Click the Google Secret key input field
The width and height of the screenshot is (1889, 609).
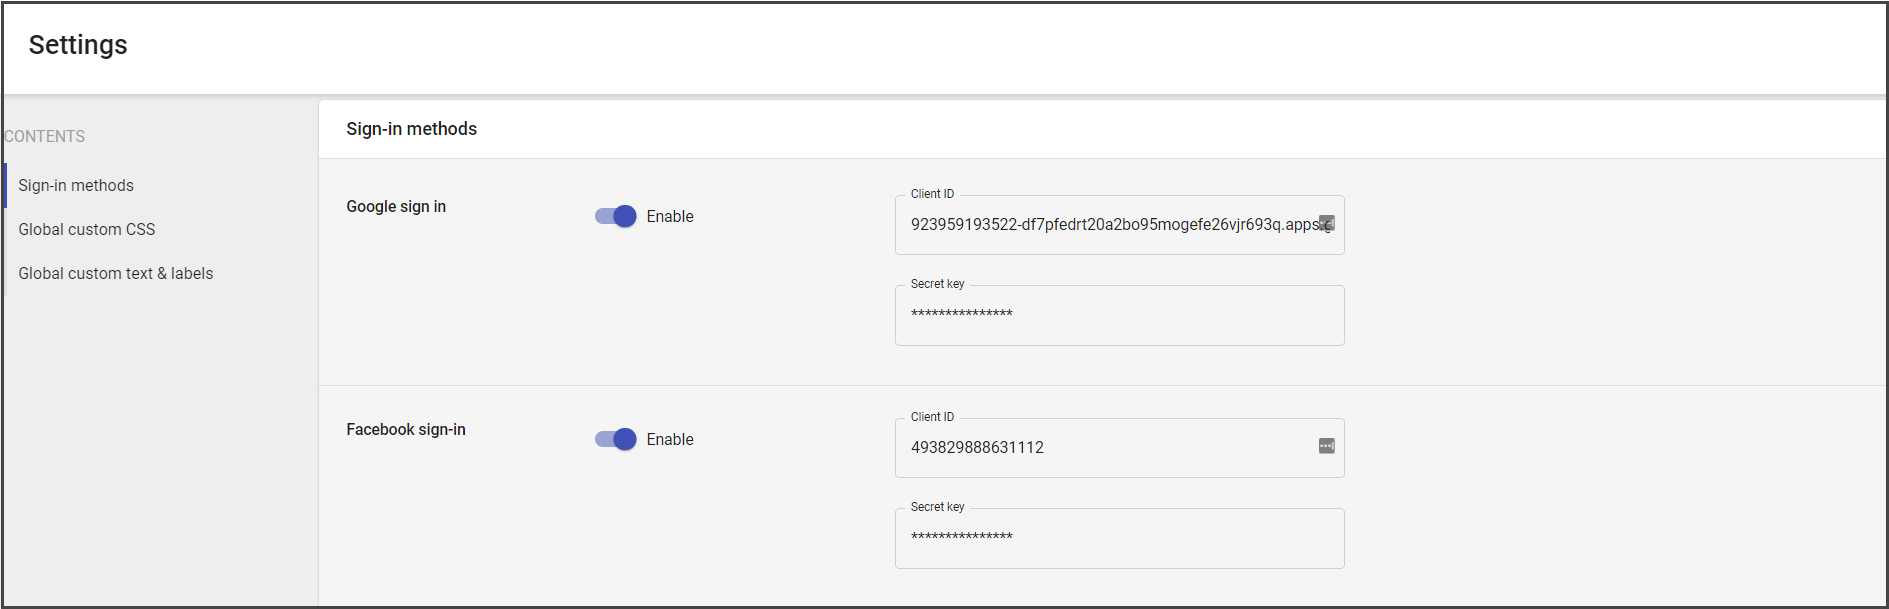1119,315
